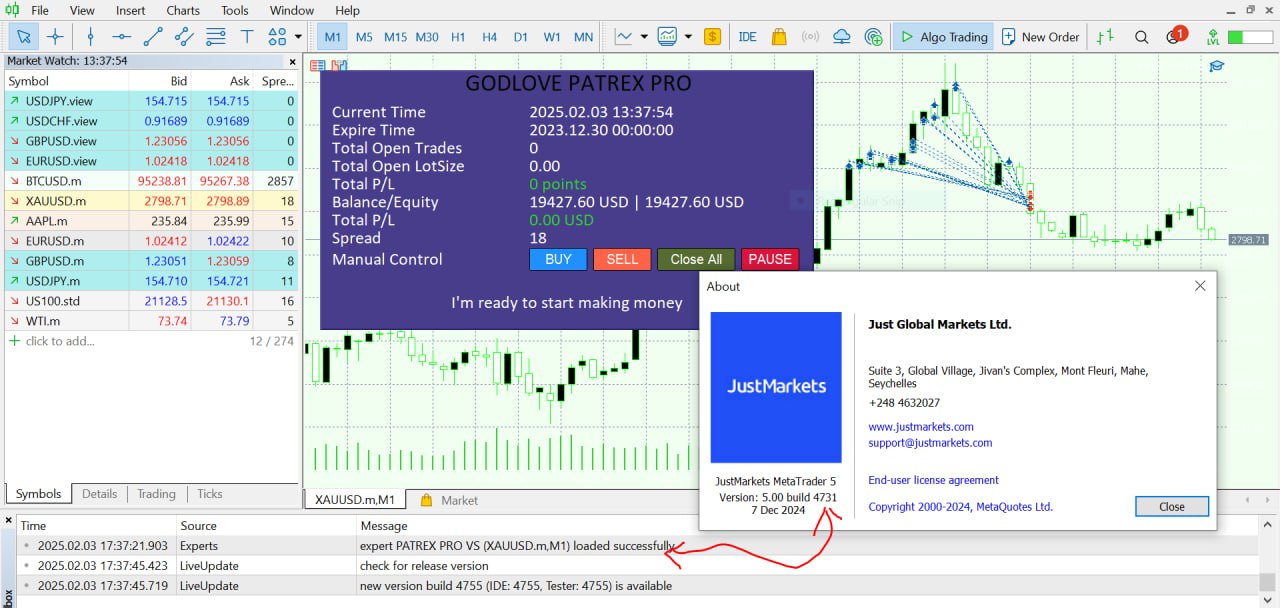Open the Charts menu
The width and height of the screenshot is (1280, 608).
pyautogui.click(x=183, y=10)
